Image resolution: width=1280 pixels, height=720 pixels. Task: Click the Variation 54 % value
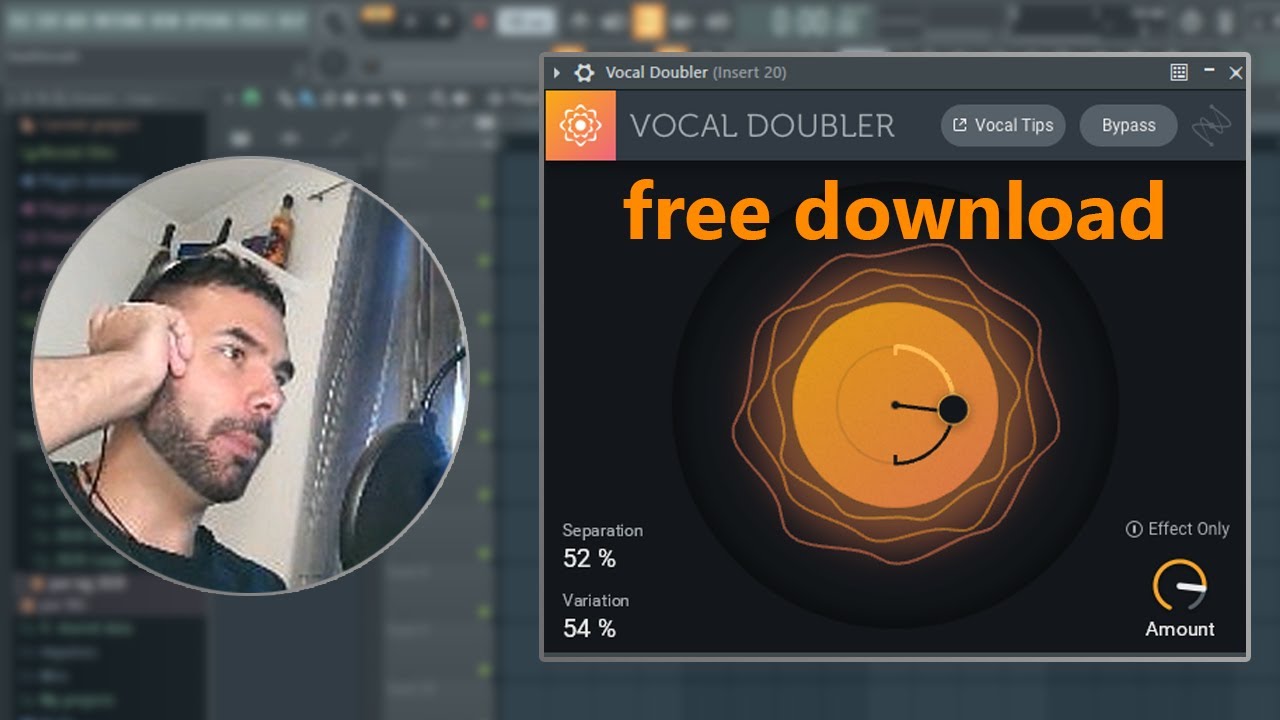(x=589, y=629)
